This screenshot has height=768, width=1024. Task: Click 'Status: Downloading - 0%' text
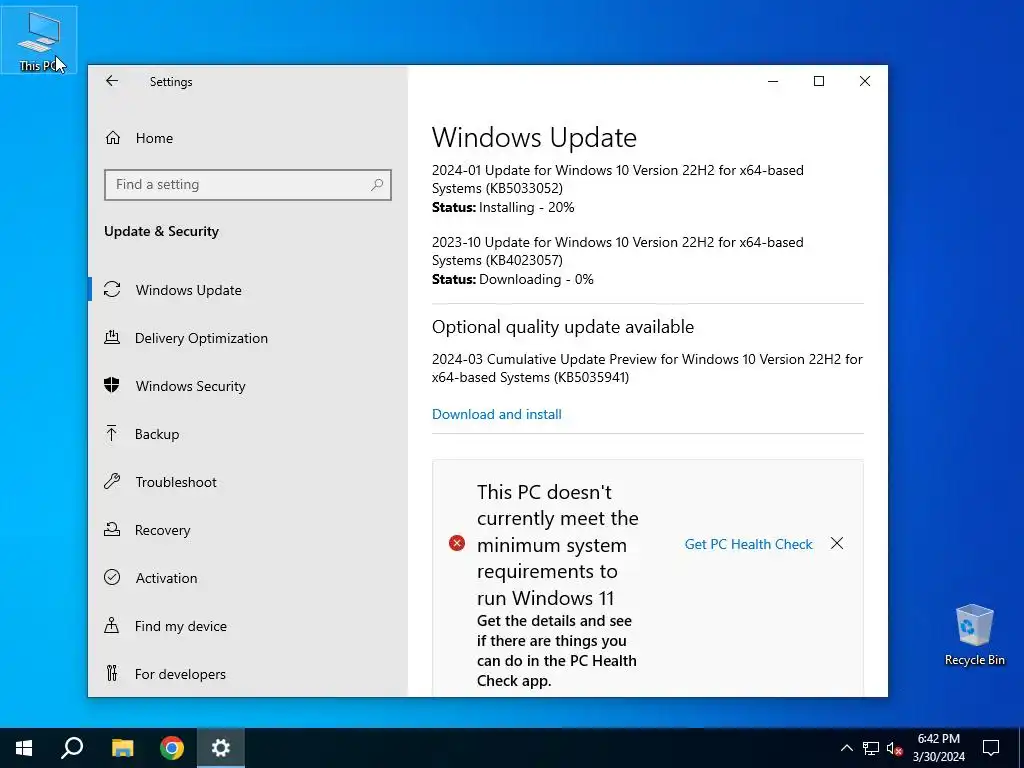[513, 279]
